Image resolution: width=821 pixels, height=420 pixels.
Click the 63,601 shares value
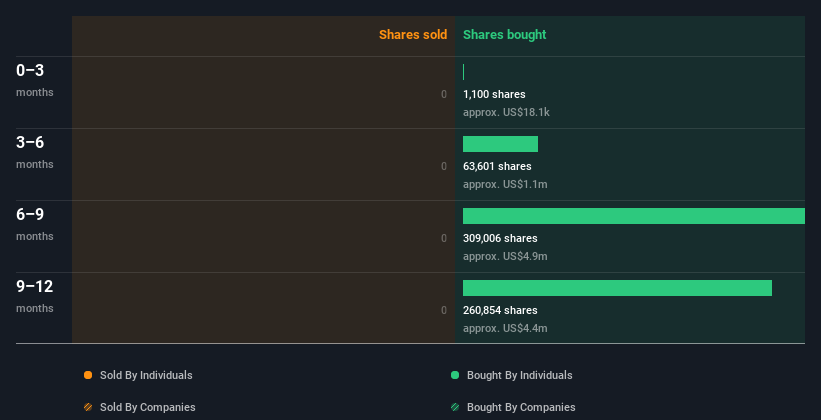[x=497, y=166]
